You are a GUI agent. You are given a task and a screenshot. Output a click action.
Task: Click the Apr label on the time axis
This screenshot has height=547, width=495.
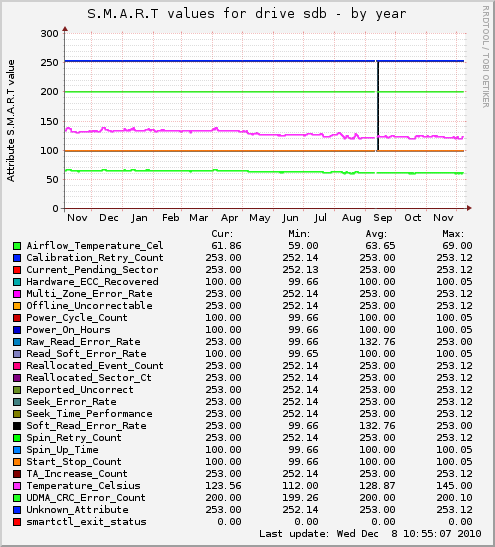click(229, 218)
